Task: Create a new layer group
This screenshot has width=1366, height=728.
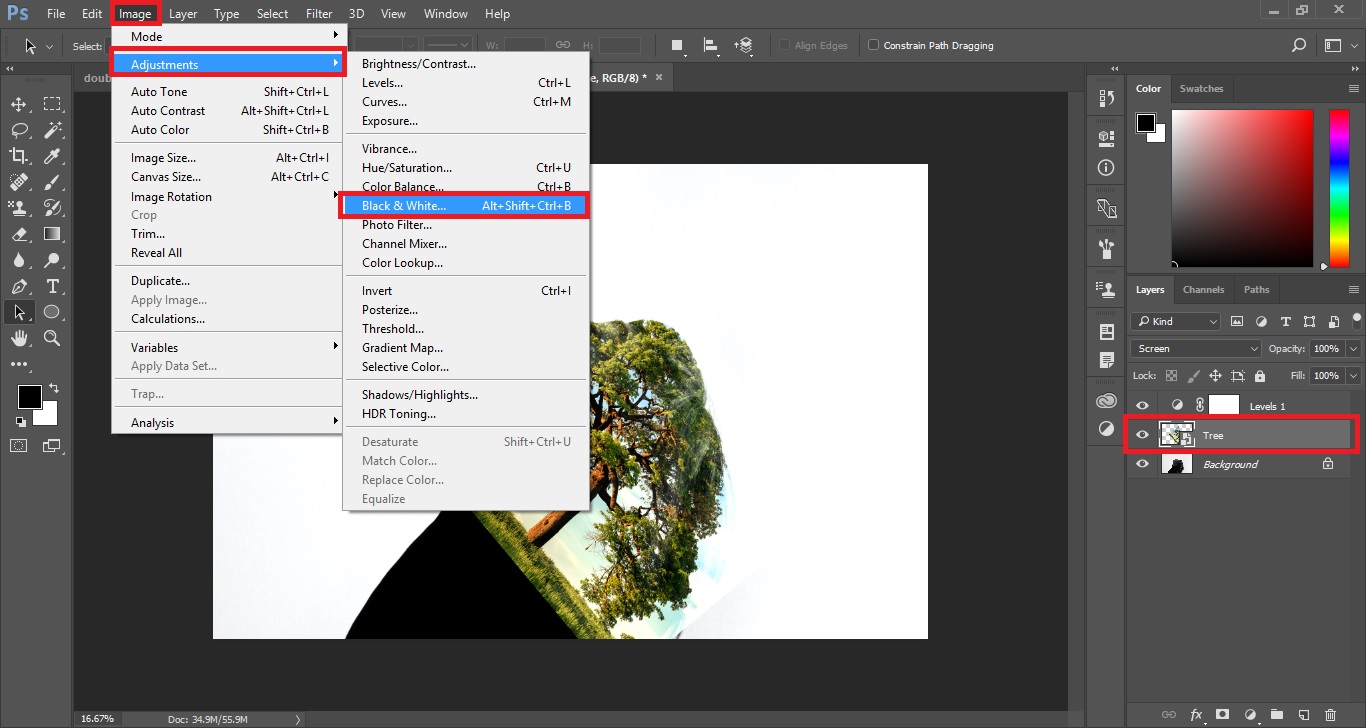Action: 1277,715
